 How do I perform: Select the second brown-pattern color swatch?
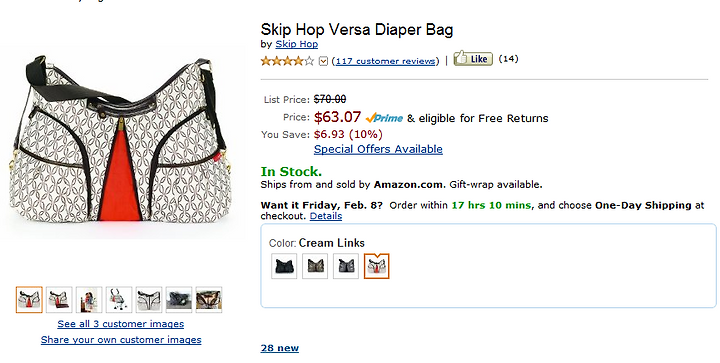[x=315, y=266]
